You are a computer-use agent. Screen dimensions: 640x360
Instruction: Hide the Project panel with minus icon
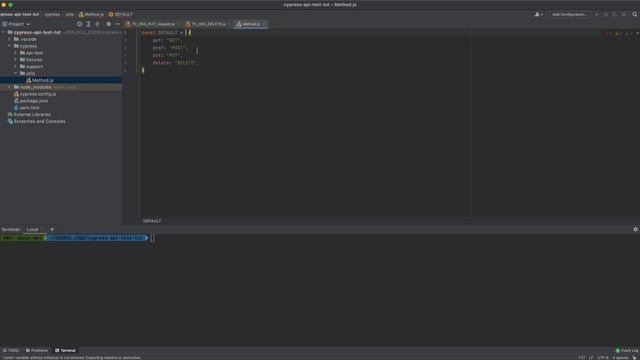[x=118, y=24]
